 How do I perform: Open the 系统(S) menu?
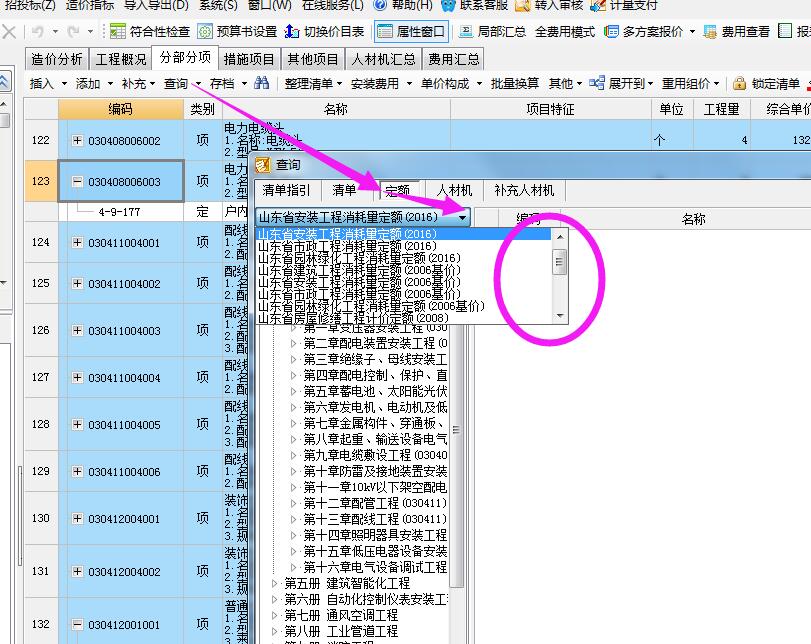(218, 5)
